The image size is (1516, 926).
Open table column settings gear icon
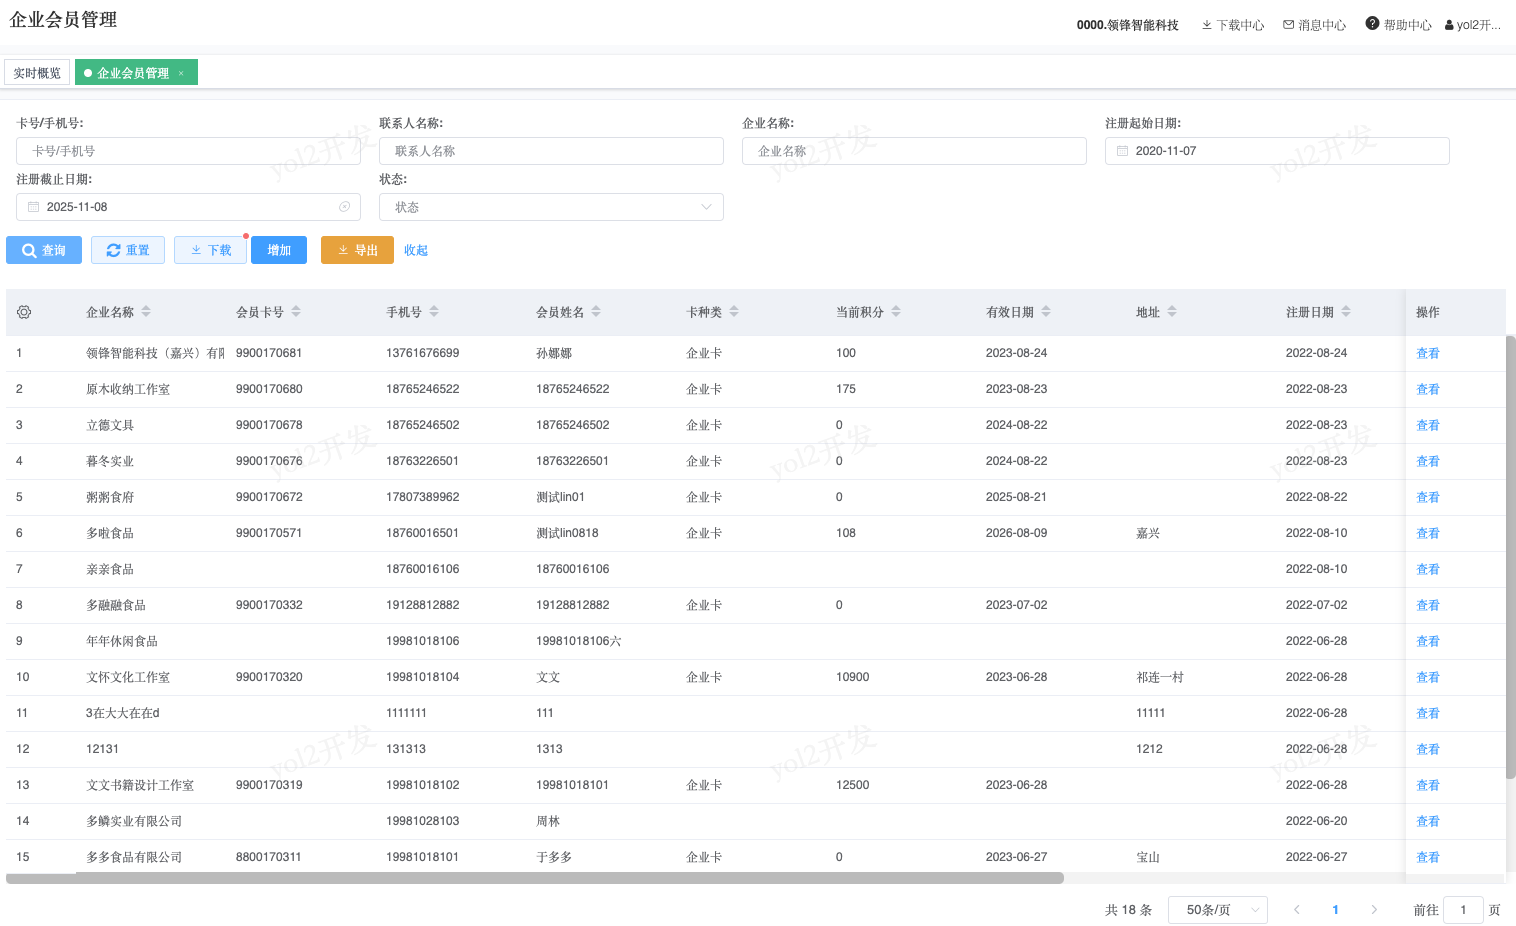[x=24, y=312]
